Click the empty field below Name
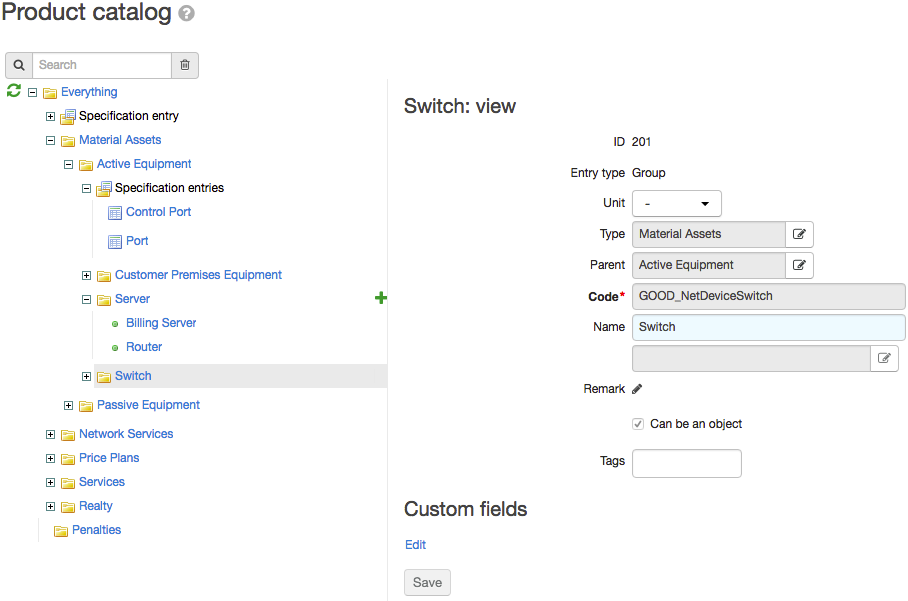The height and width of the screenshot is (601, 908). tap(752, 358)
